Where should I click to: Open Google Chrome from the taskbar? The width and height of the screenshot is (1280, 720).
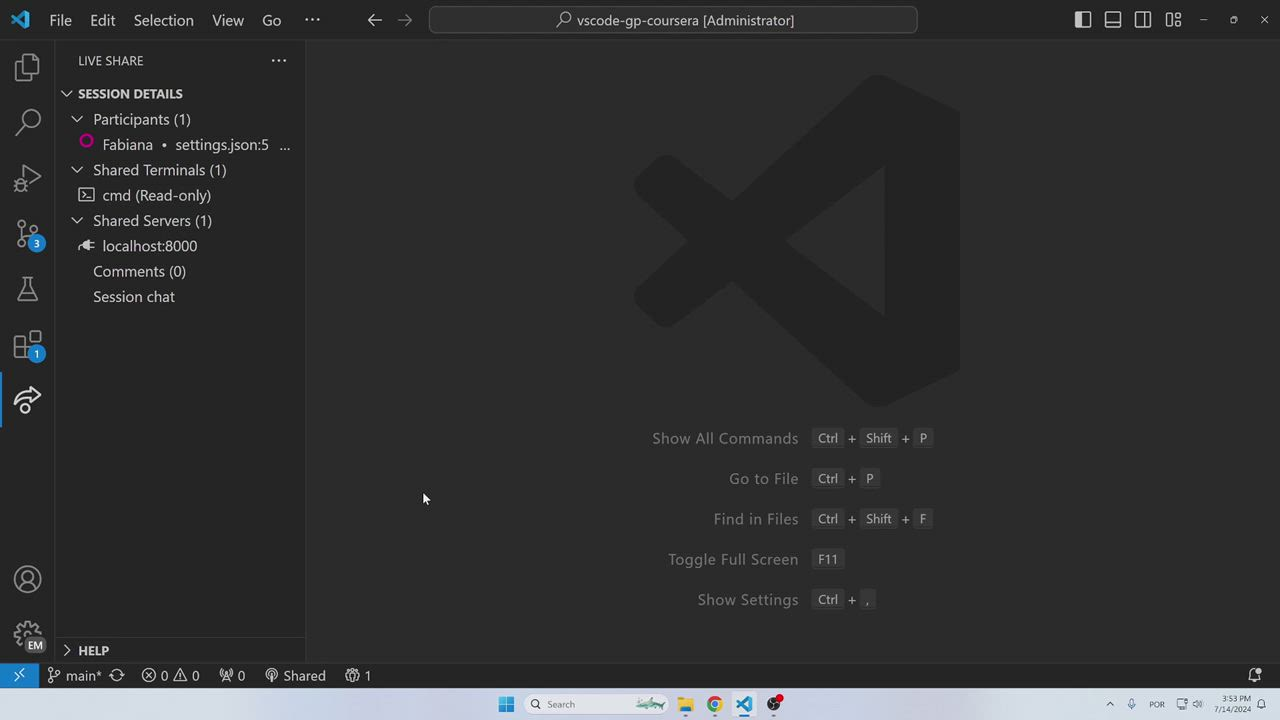click(714, 704)
